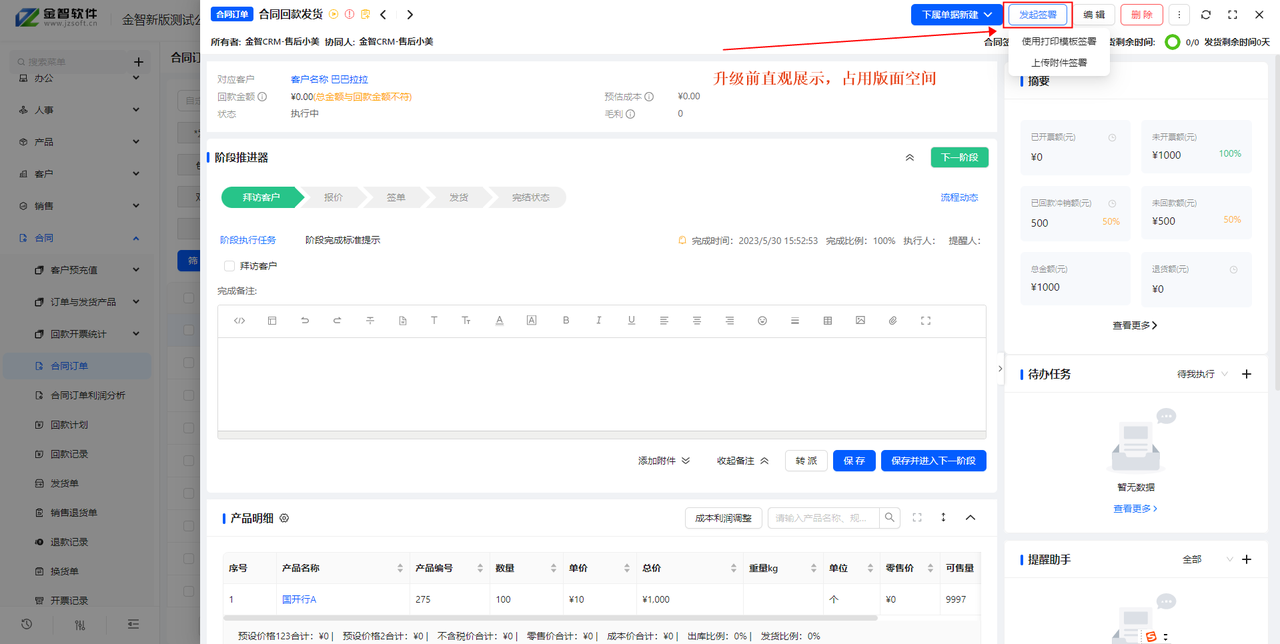Click the 保存 button below remarks
Viewport: 1280px width, 644px height.
click(x=854, y=461)
